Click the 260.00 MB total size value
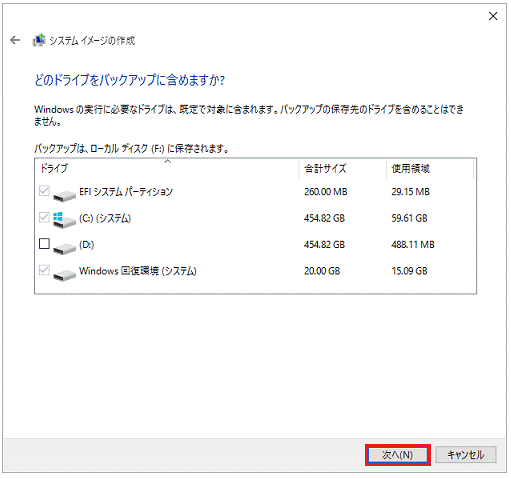 (326, 192)
